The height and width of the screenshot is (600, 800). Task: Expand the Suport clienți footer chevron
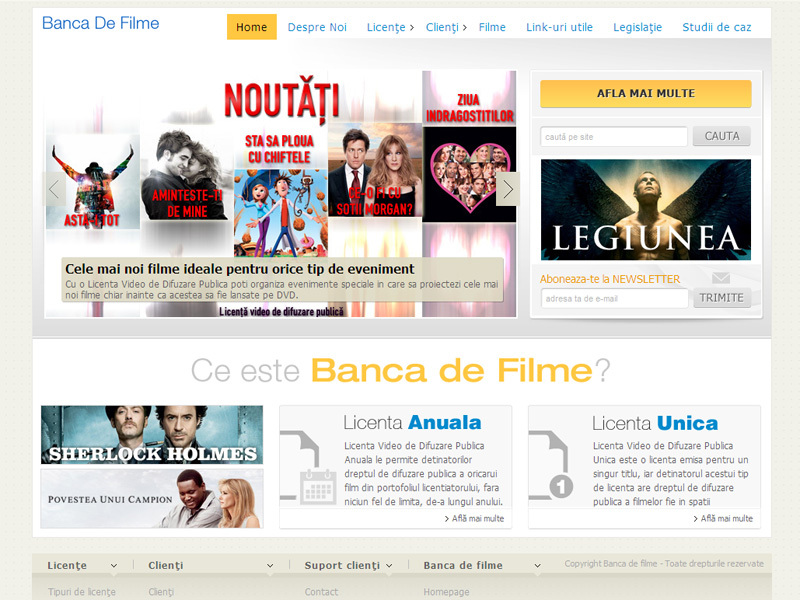(389, 565)
